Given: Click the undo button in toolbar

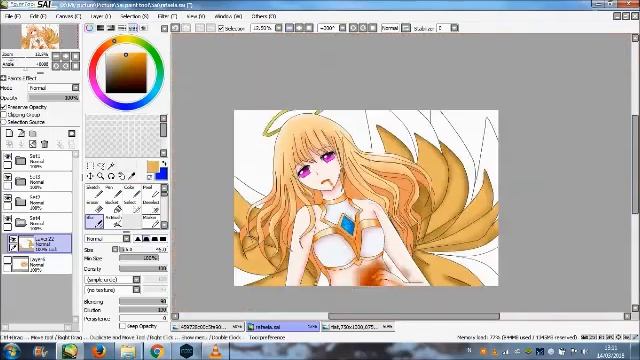Looking at the screenshot, I should (x=175, y=28).
